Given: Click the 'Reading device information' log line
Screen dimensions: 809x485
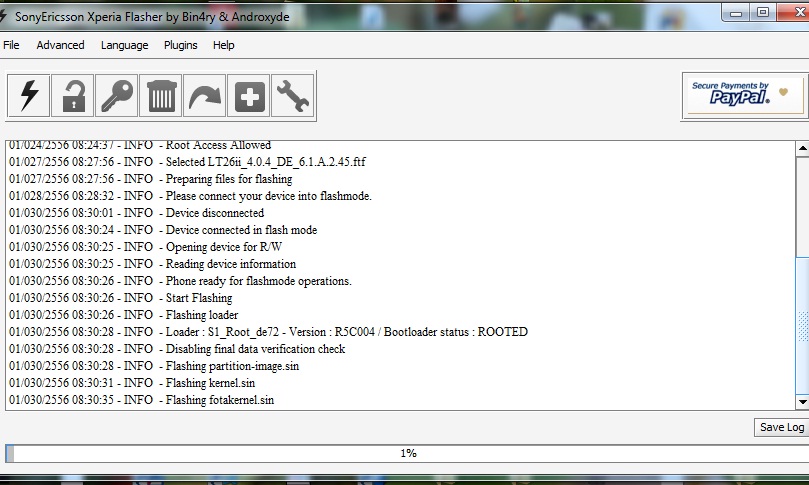Looking at the screenshot, I should 153,264.
